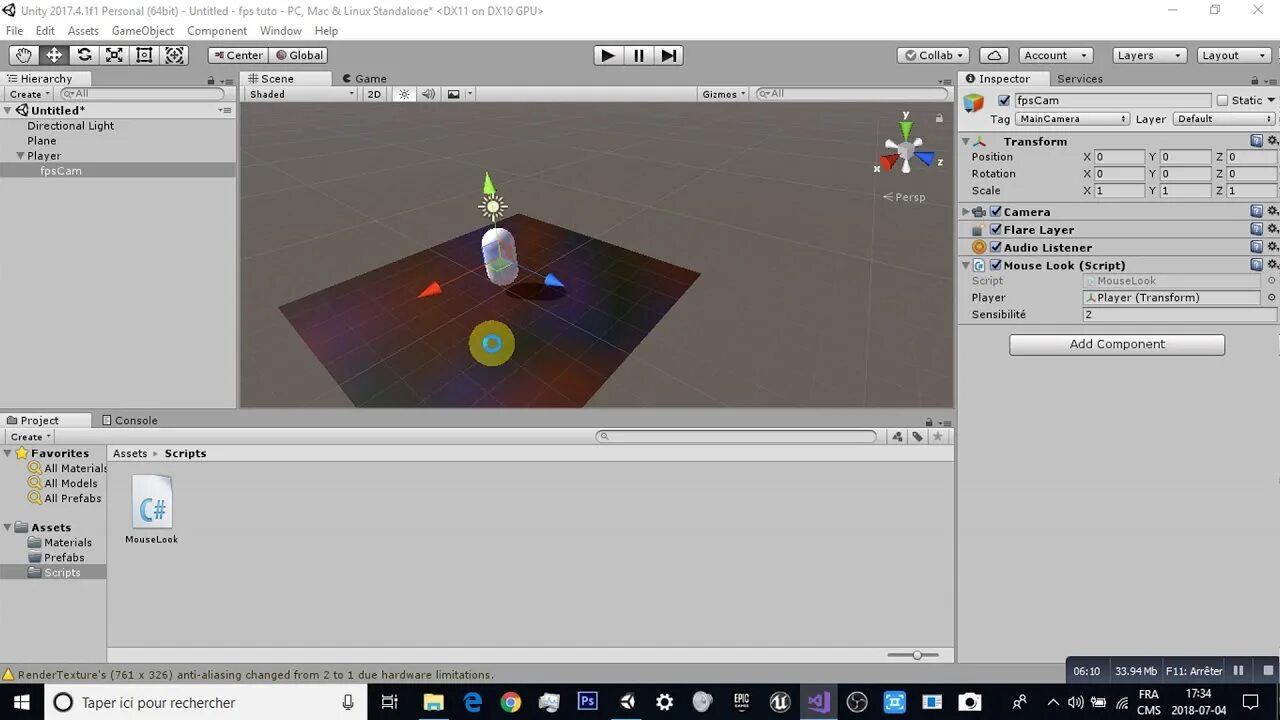
Task: Open the Layout dropdown
Action: [1233, 55]
